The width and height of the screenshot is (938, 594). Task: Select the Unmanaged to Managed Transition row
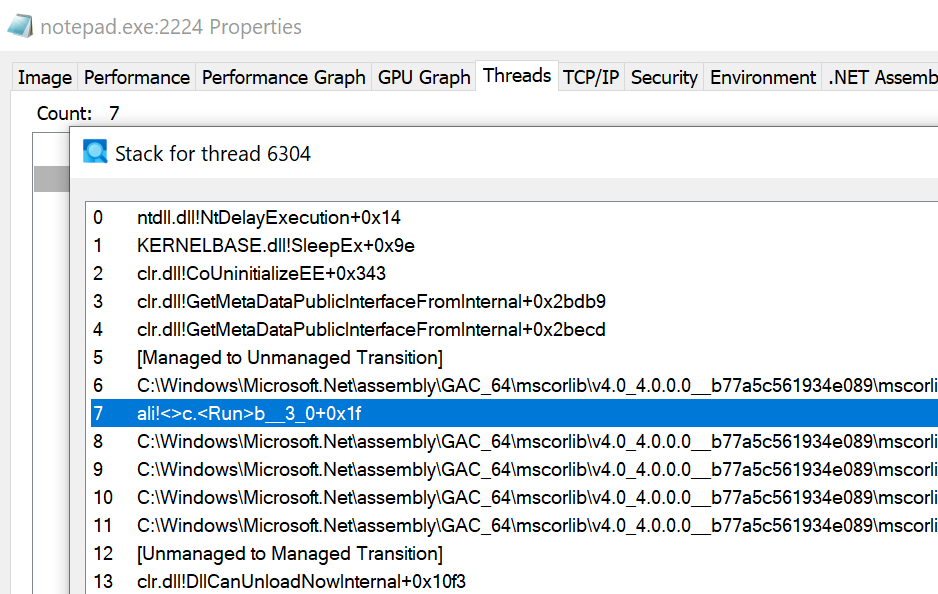[514, 553]
